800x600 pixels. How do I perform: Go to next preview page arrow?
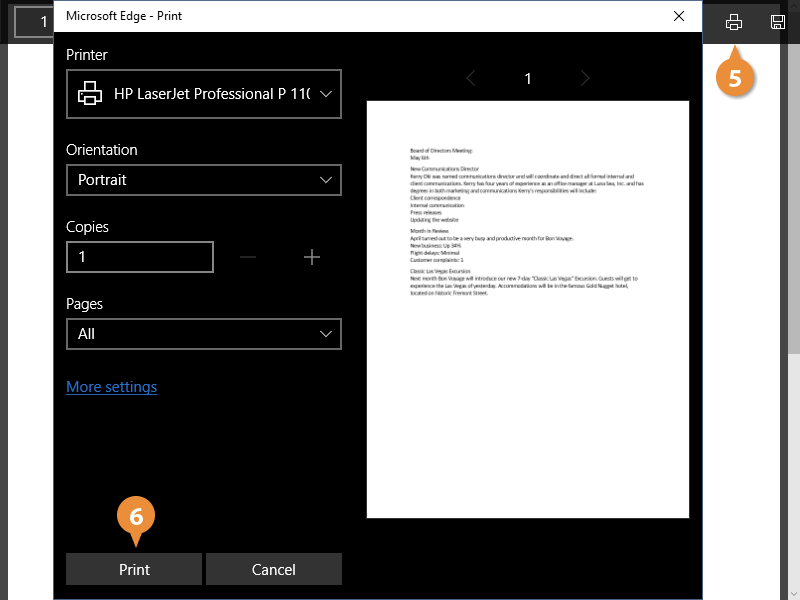pos(585,79)
